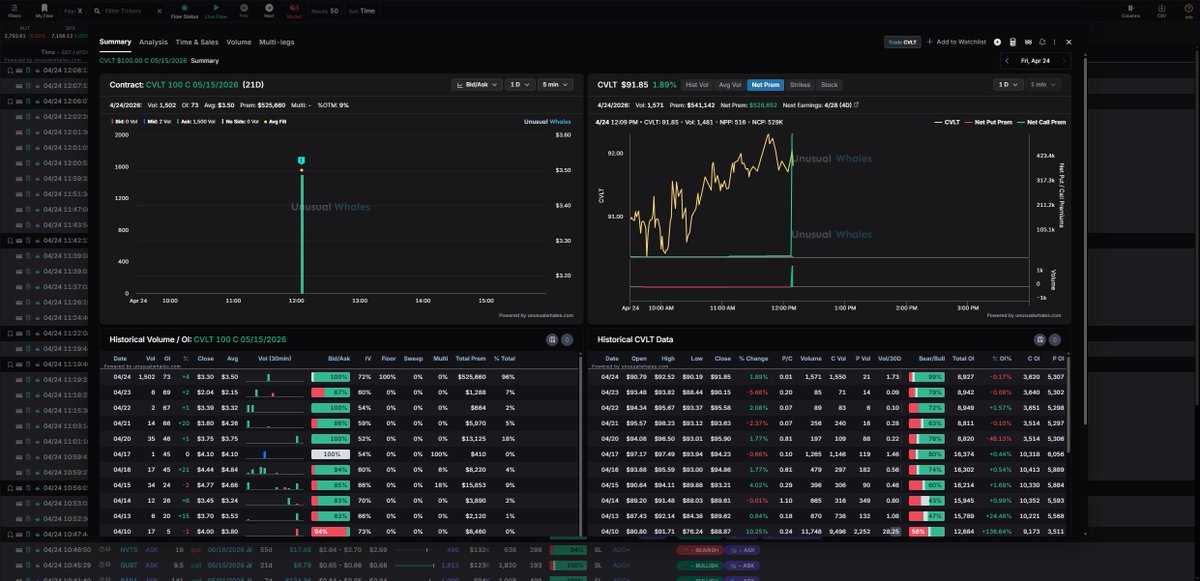Open the Bid/Ask chart type dropdown

[x=475, y=85]
